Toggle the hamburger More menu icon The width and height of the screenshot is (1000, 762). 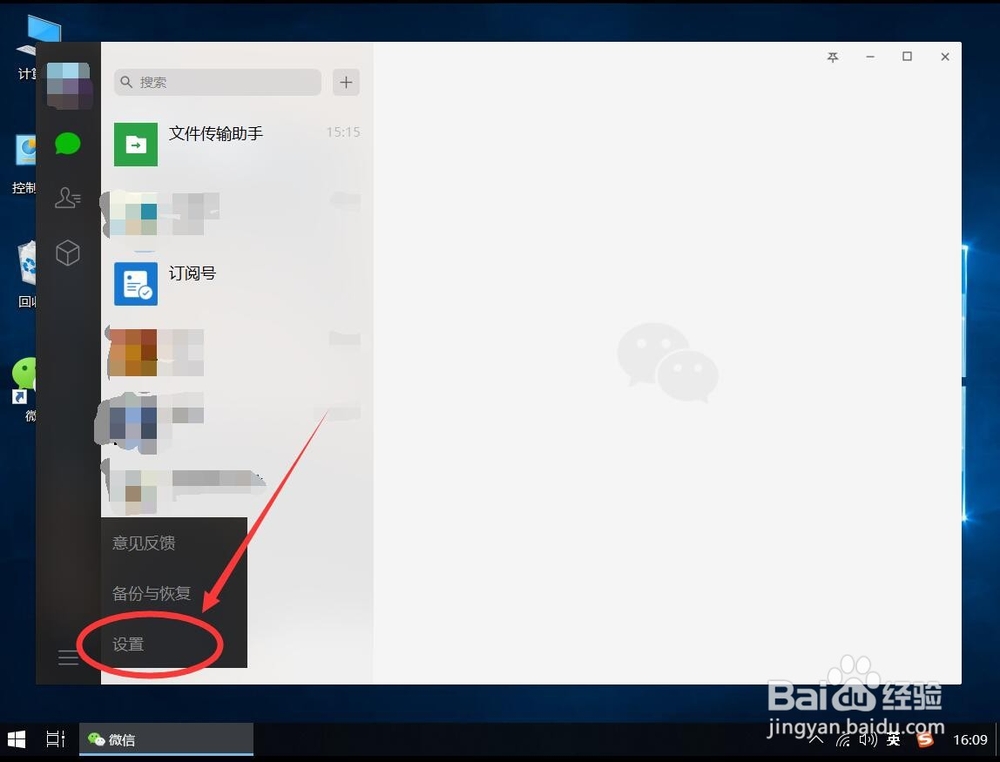point(68,657)
